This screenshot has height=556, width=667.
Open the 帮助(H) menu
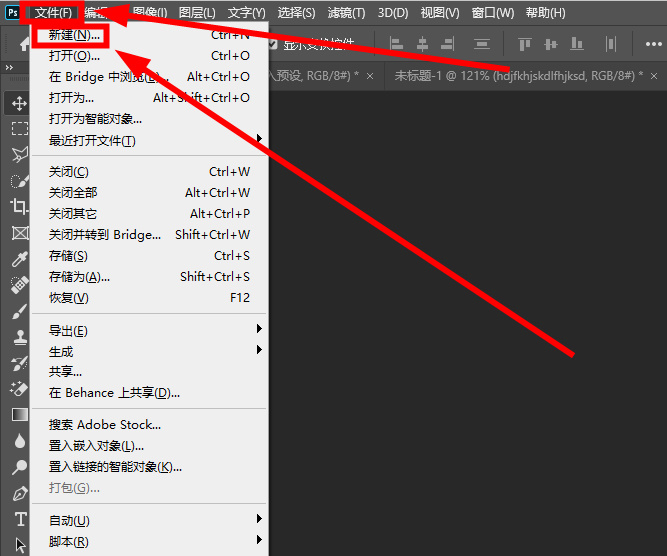point(545,13)
